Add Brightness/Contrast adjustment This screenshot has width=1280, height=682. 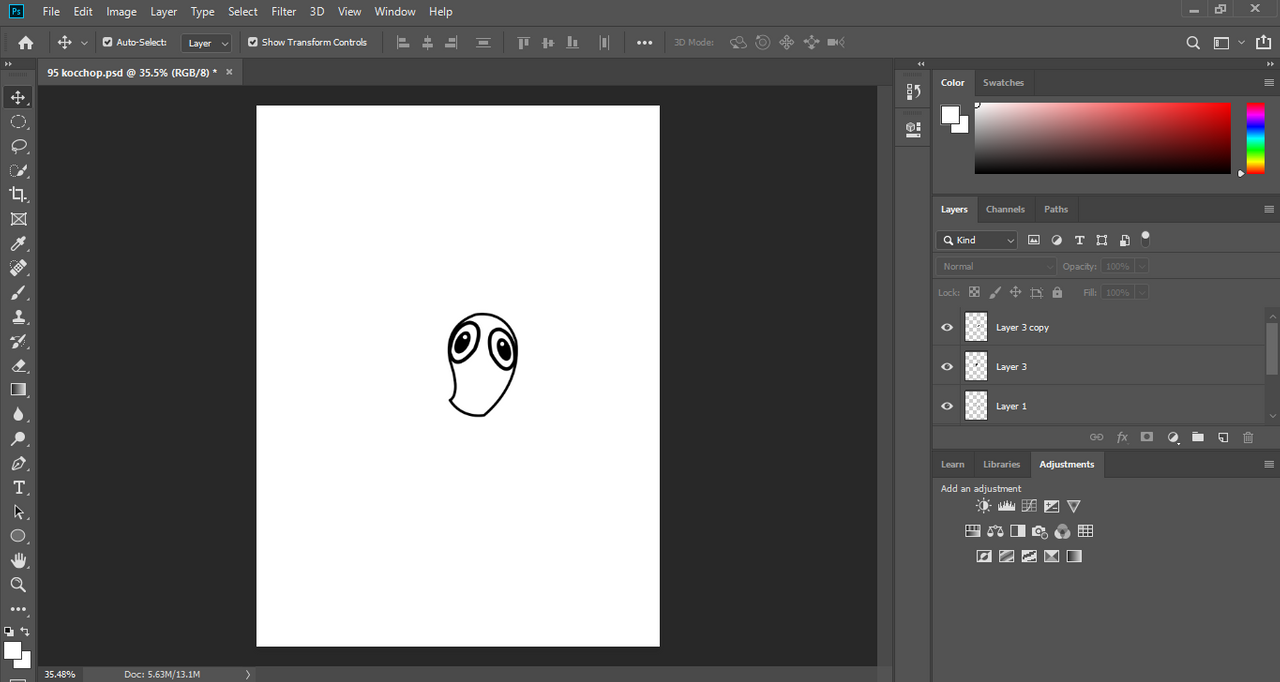click(984, 506)
